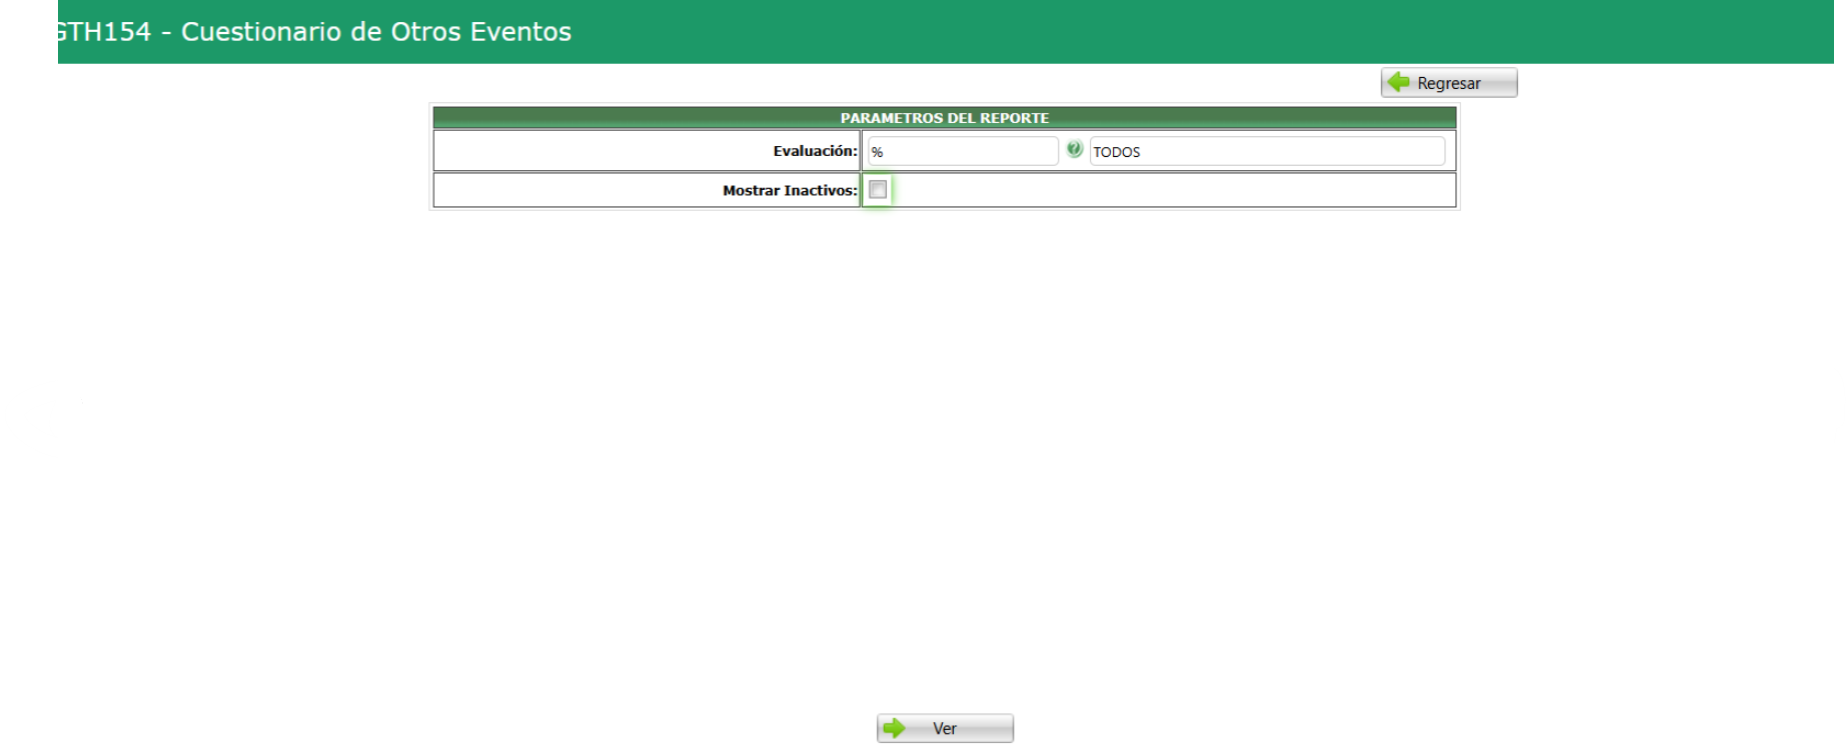Click the Ver button

(x=945, y=728)
